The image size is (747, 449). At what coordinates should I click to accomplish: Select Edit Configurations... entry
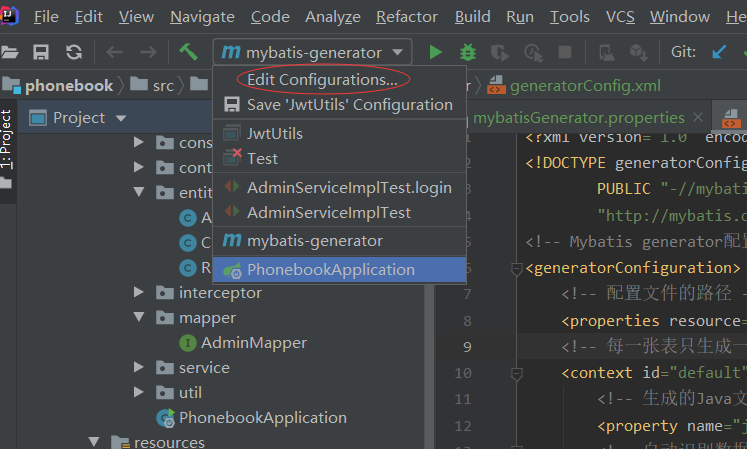tap(323, 80)
